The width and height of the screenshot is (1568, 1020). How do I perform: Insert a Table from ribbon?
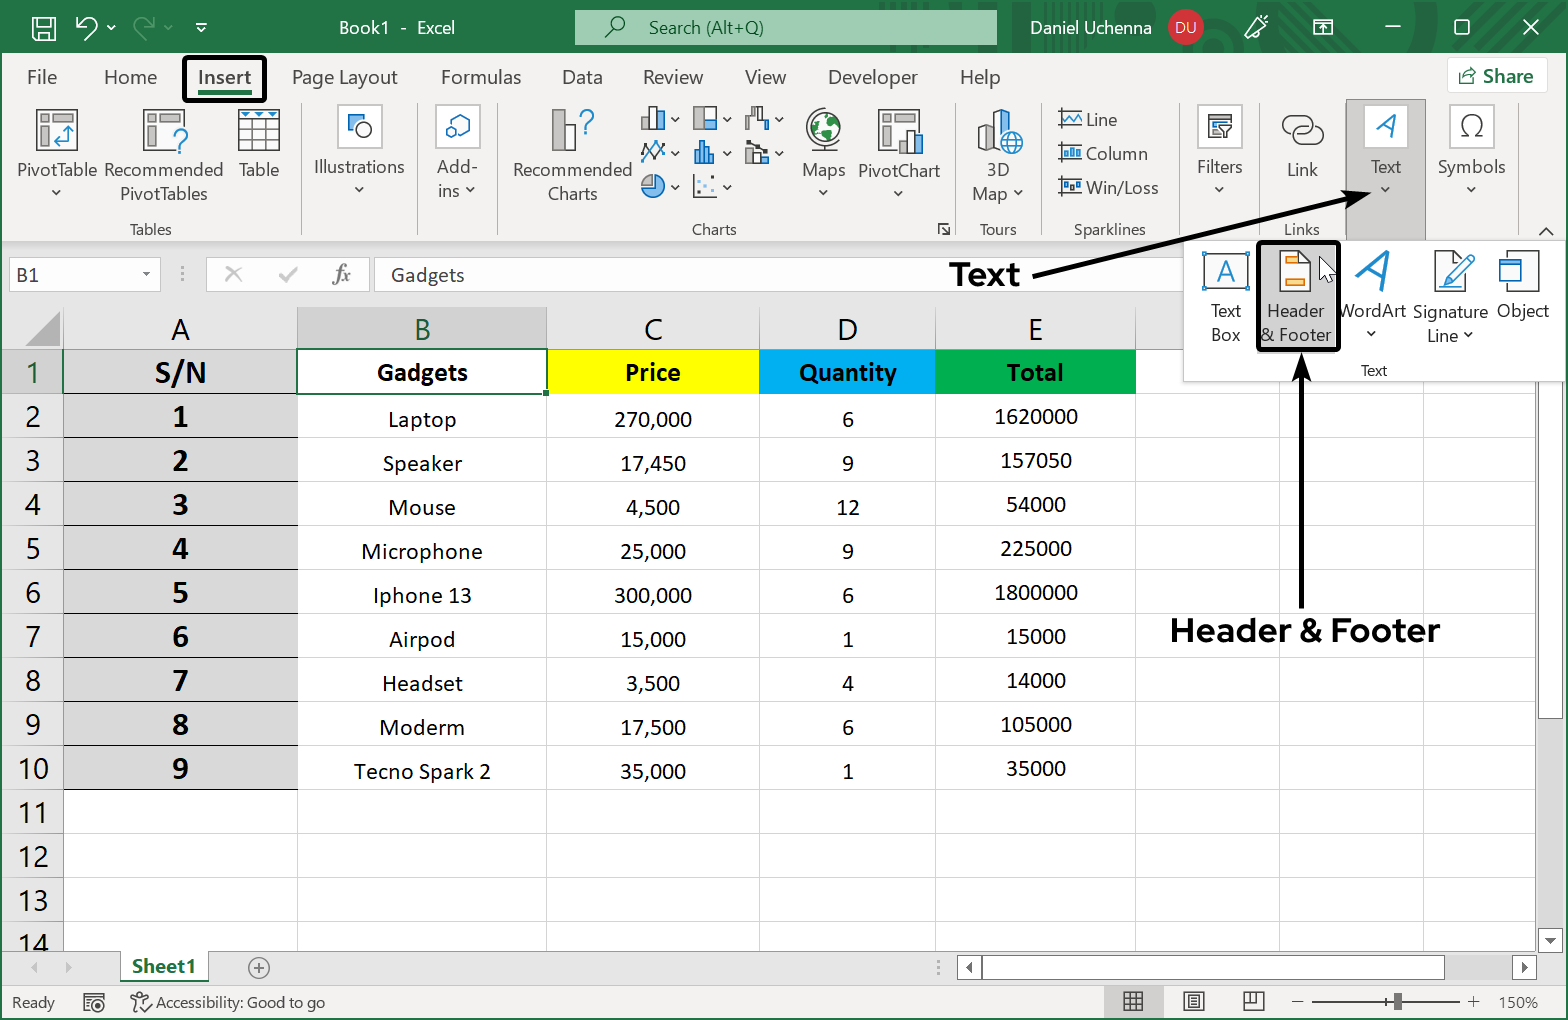tap(259, 145)
